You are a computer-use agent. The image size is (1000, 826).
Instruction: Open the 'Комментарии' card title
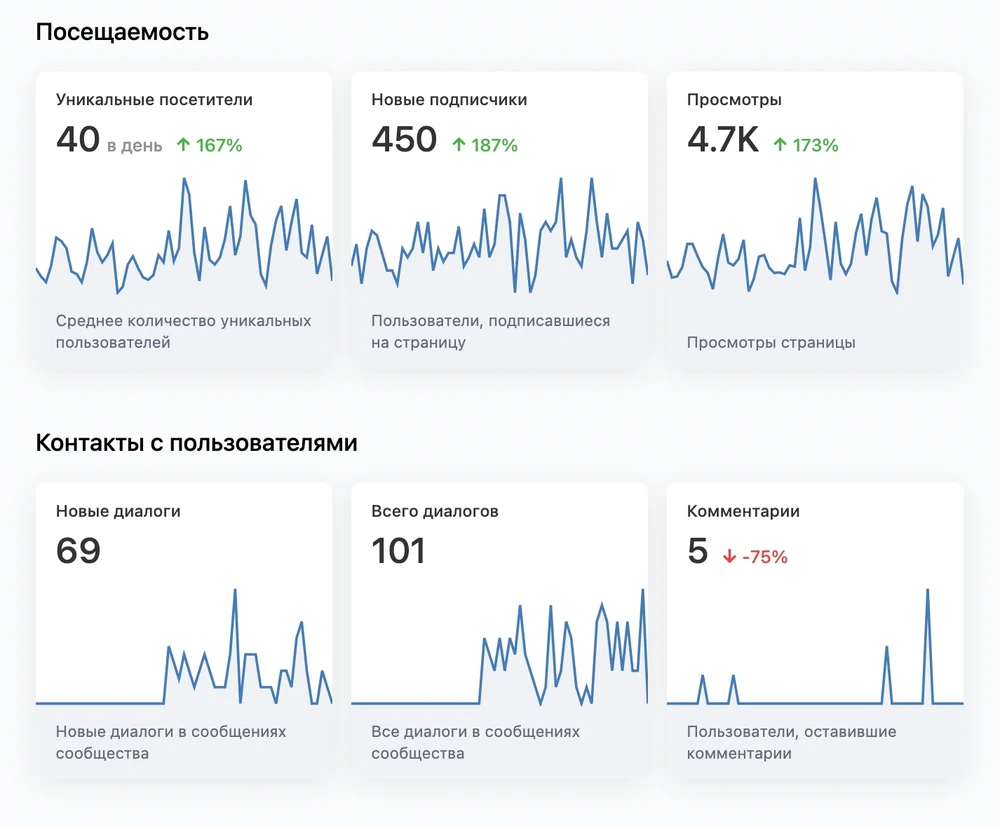click(x=743, y=511)
